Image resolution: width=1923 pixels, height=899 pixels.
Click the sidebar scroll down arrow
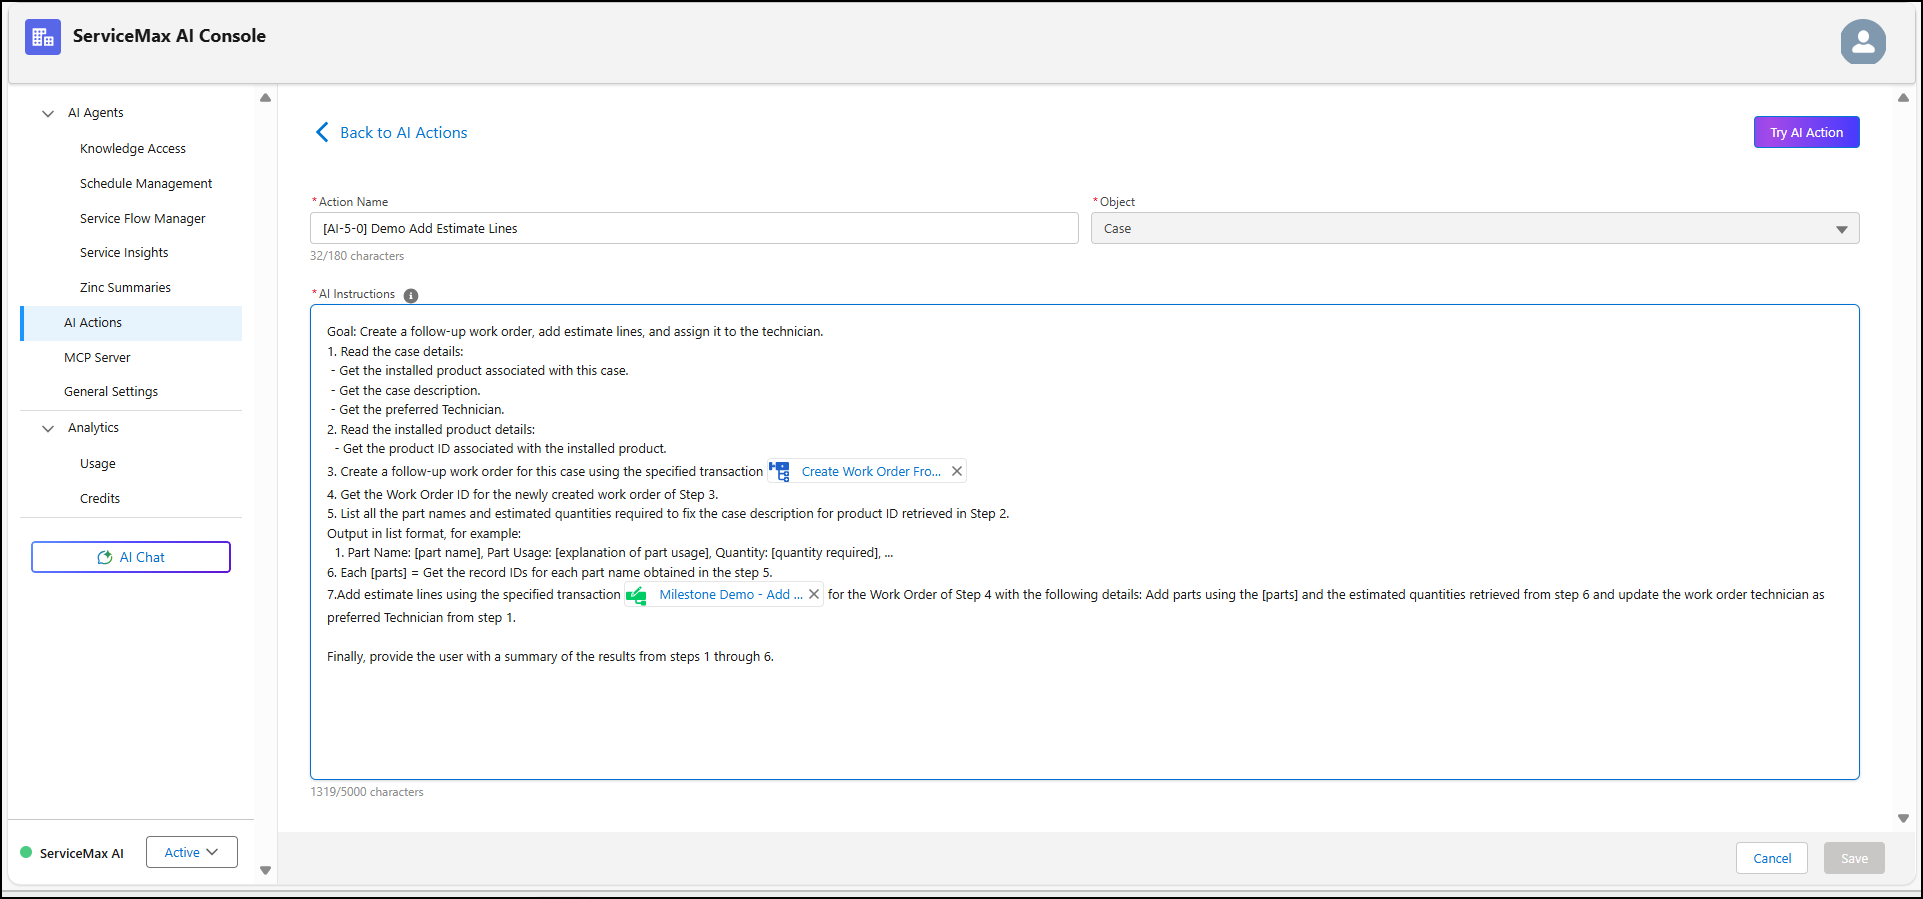click(265, 870)
